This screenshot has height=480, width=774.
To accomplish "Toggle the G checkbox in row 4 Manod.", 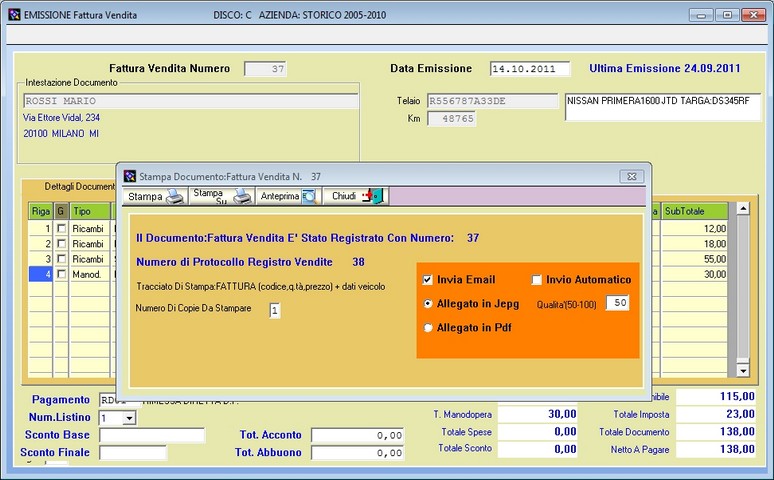I will pos(61,274).
